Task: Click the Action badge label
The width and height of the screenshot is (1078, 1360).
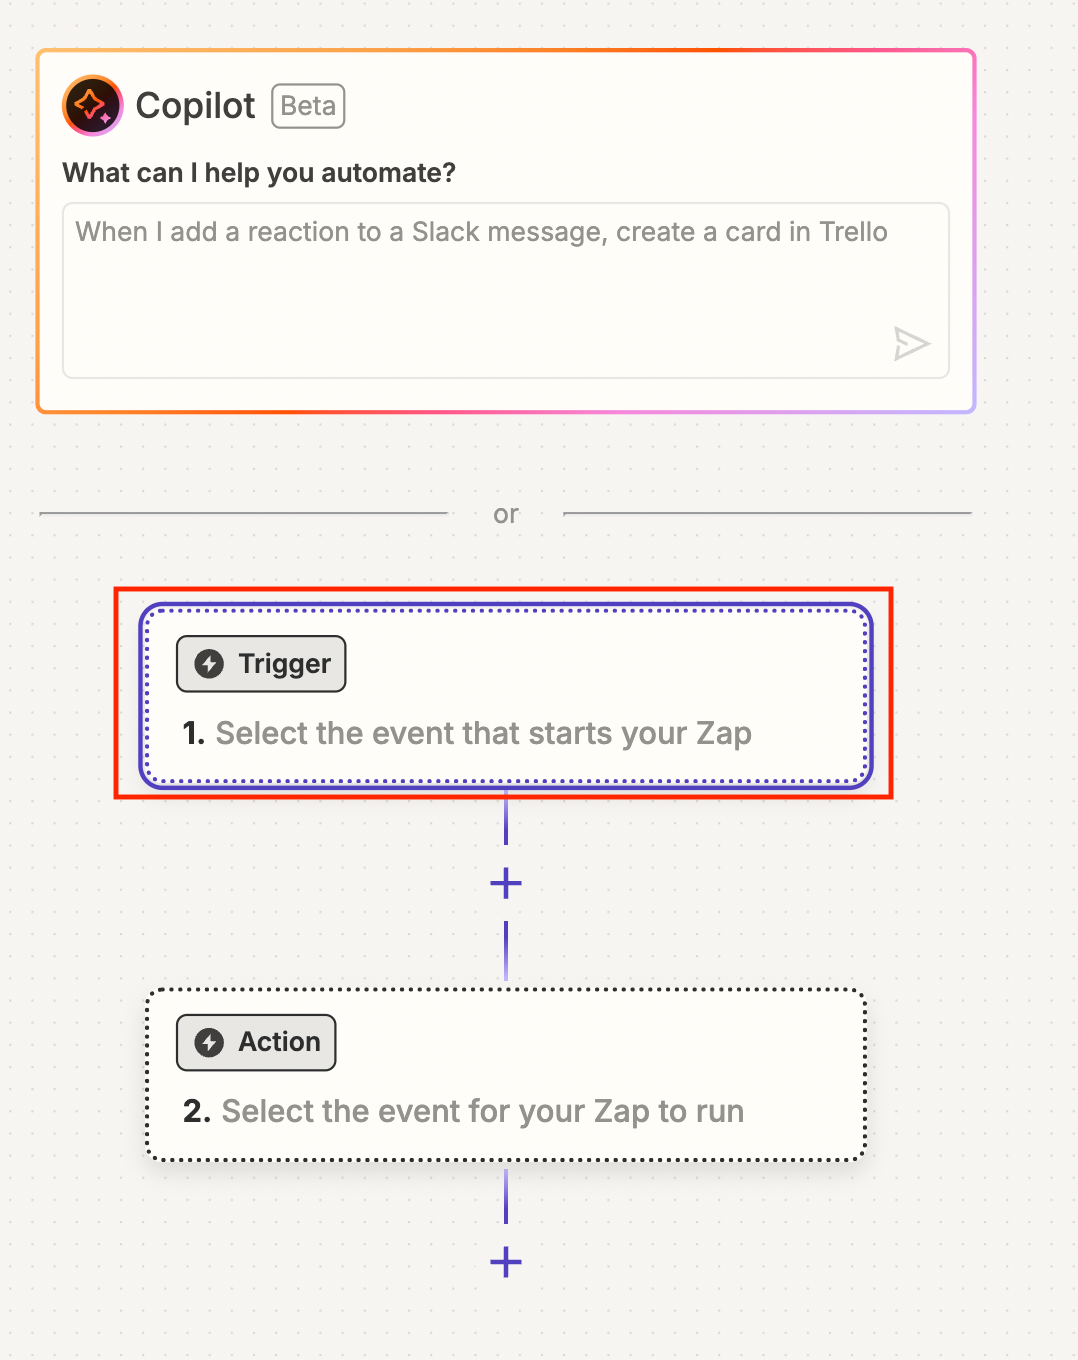Action: point(279,1042)
